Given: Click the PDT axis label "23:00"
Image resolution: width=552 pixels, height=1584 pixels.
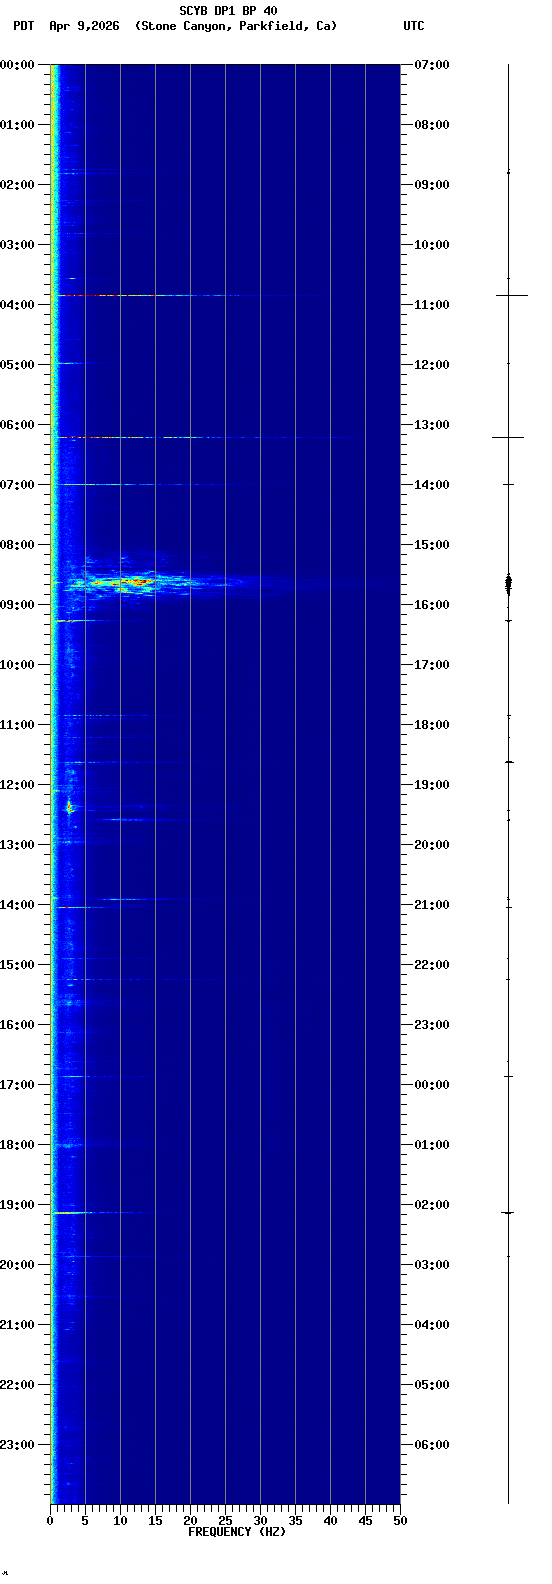Looking at the screenshot, I should coord(19,1445).
